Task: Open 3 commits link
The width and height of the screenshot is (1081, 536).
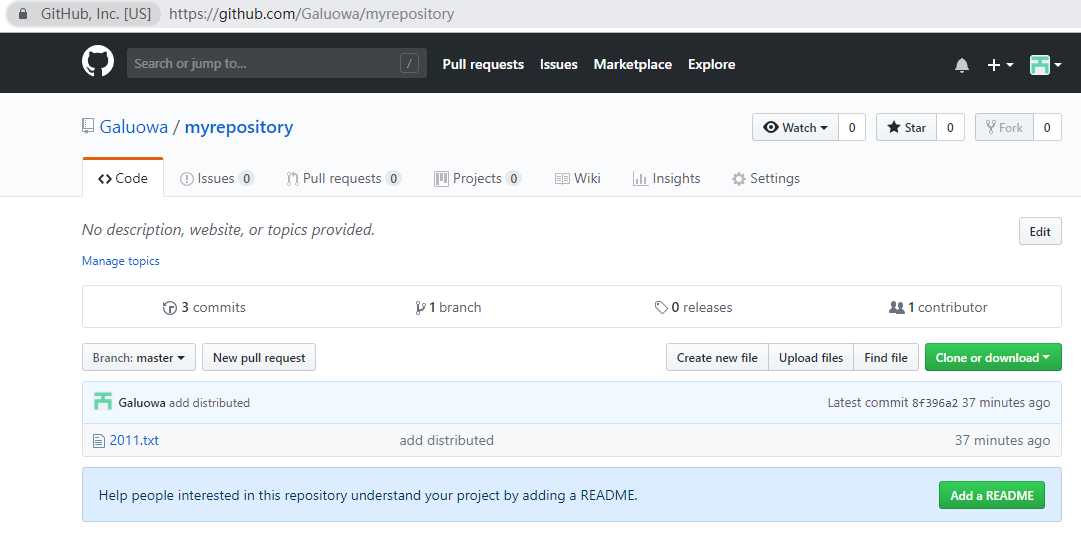Action: tap(204, 308)
